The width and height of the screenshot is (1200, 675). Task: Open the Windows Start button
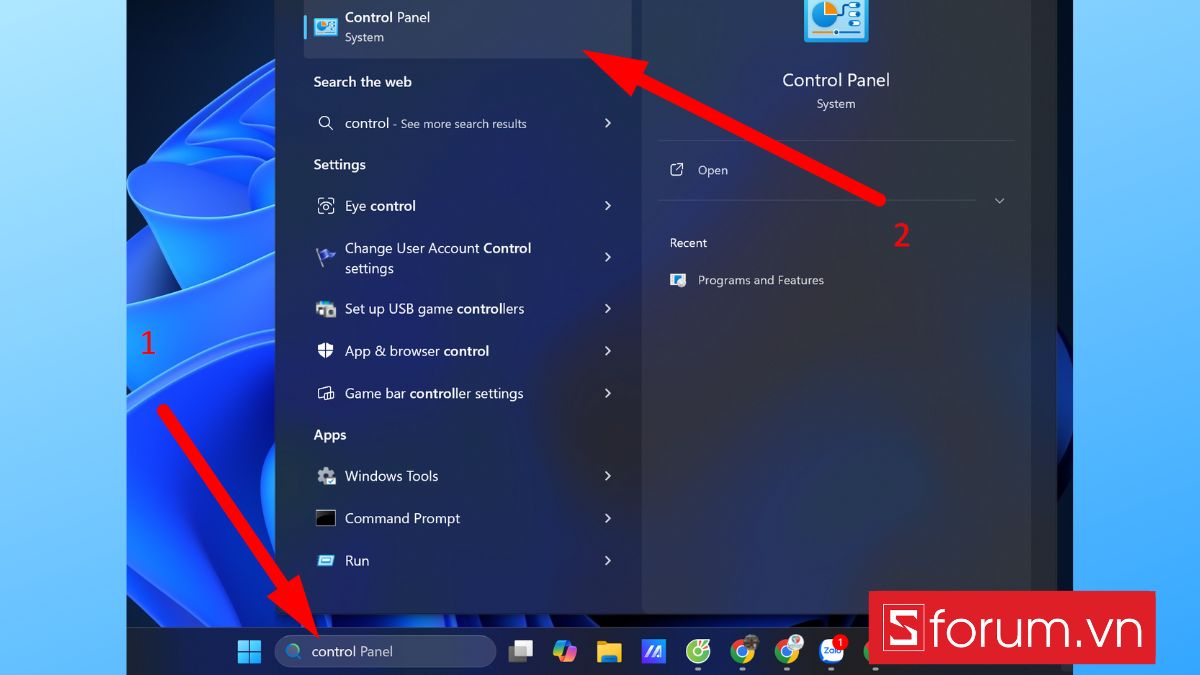(249, 651)
